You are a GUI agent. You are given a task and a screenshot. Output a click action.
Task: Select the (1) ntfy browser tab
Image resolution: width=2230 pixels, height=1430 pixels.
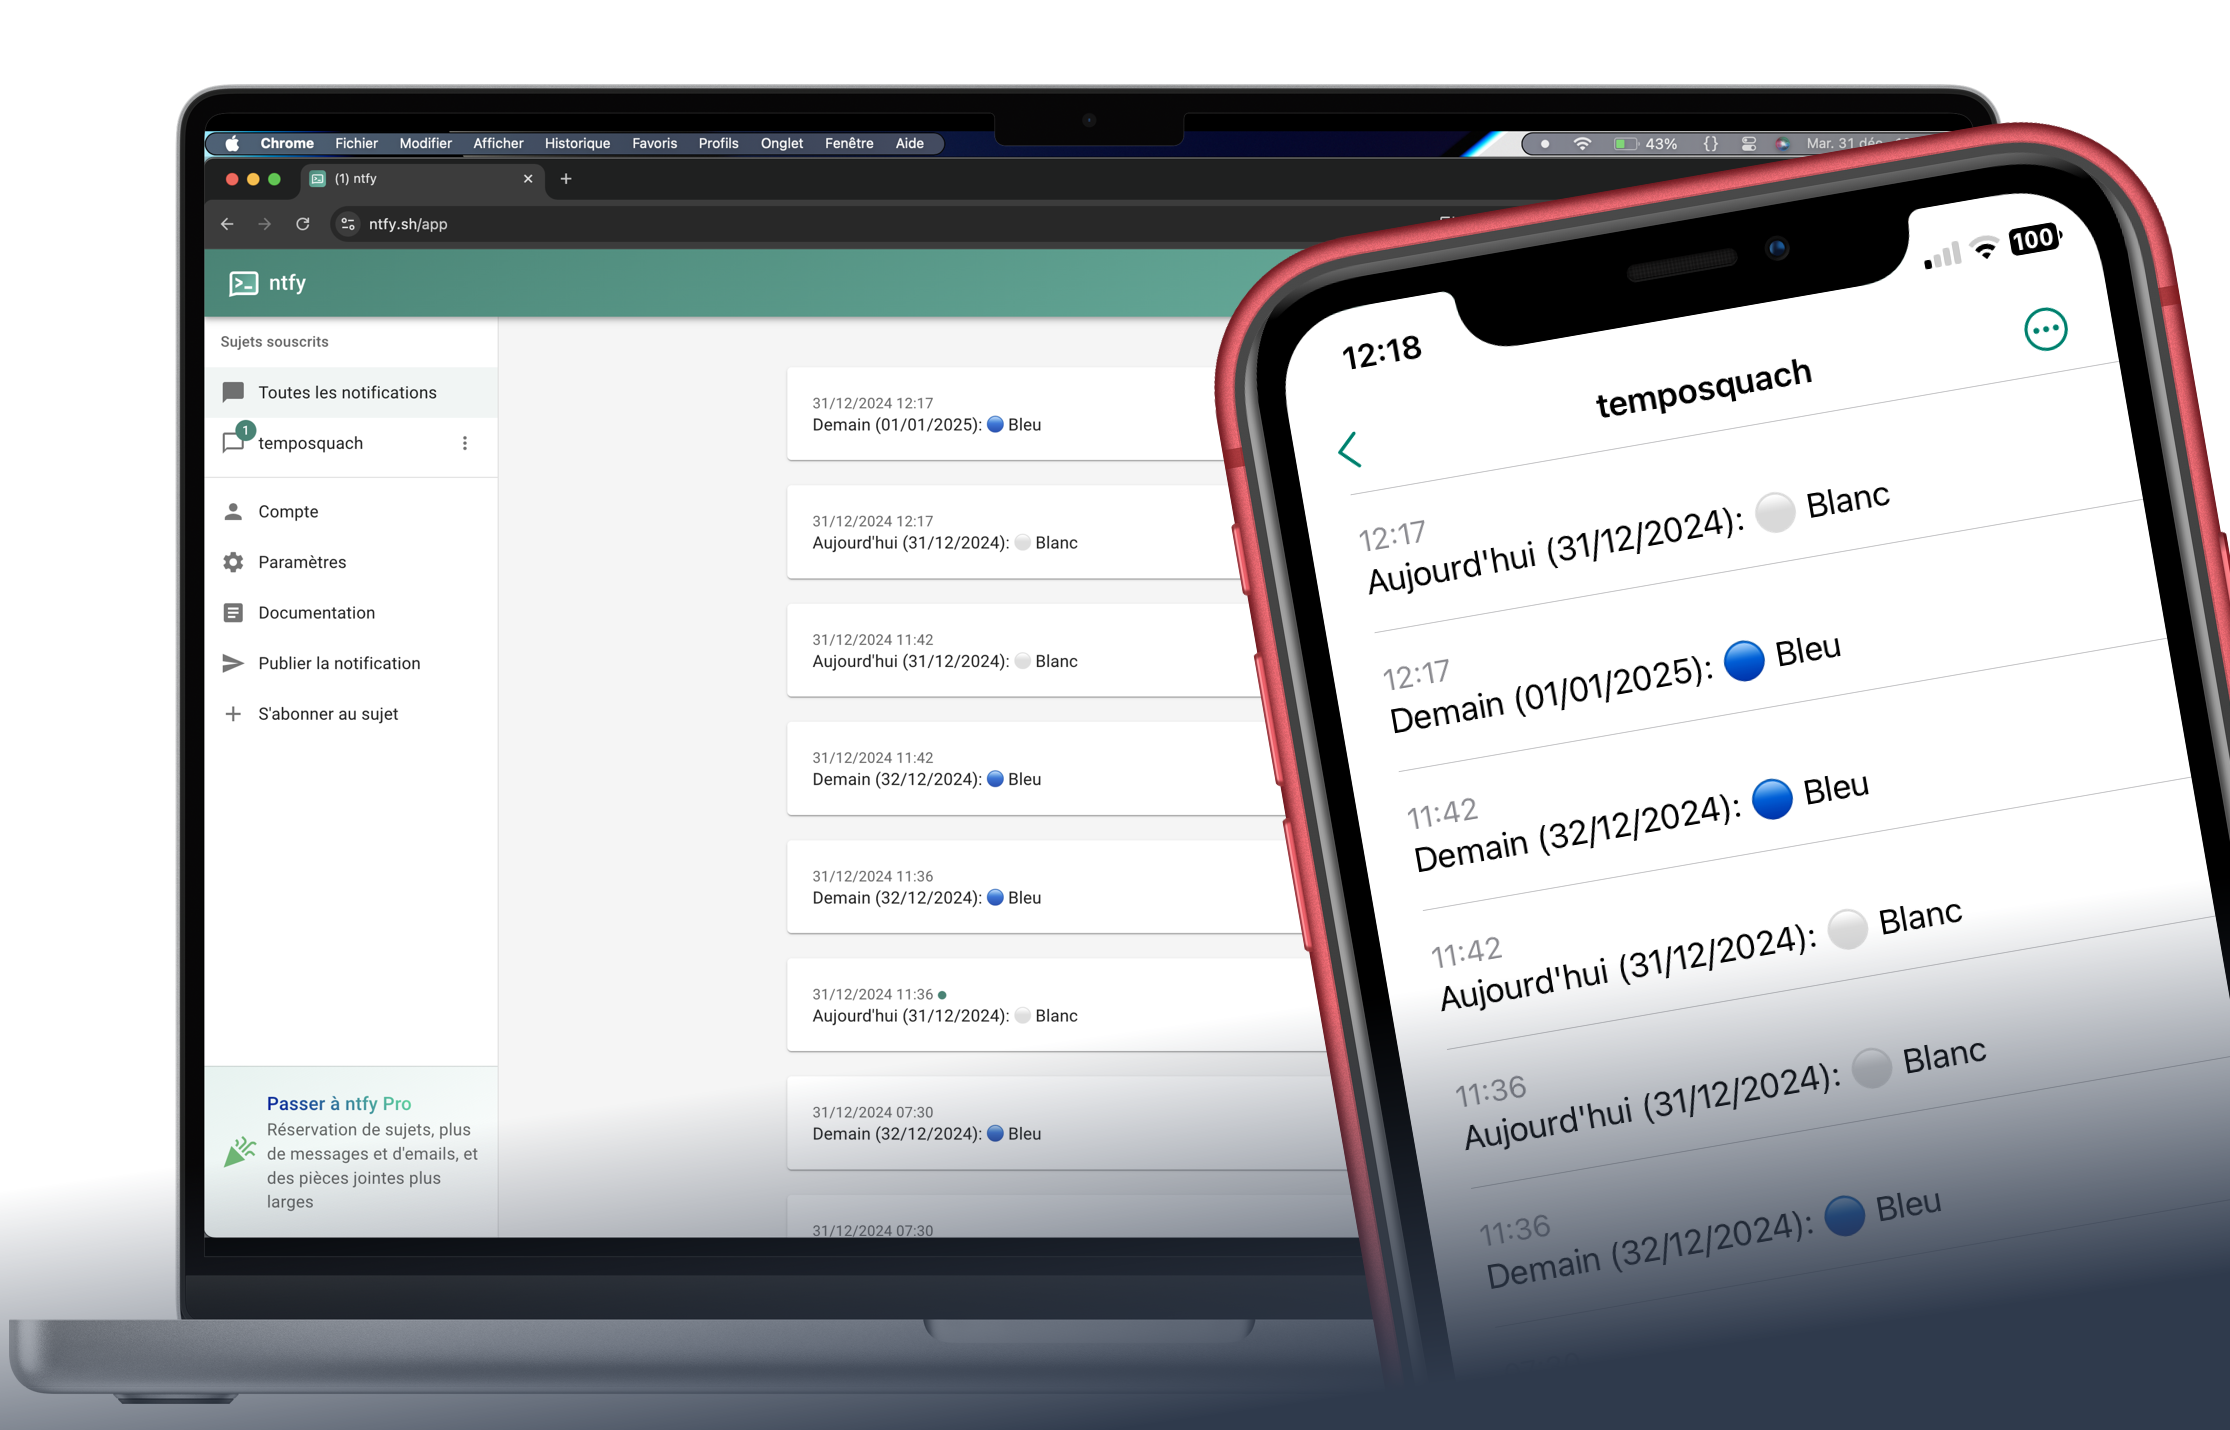pos(423,179)
